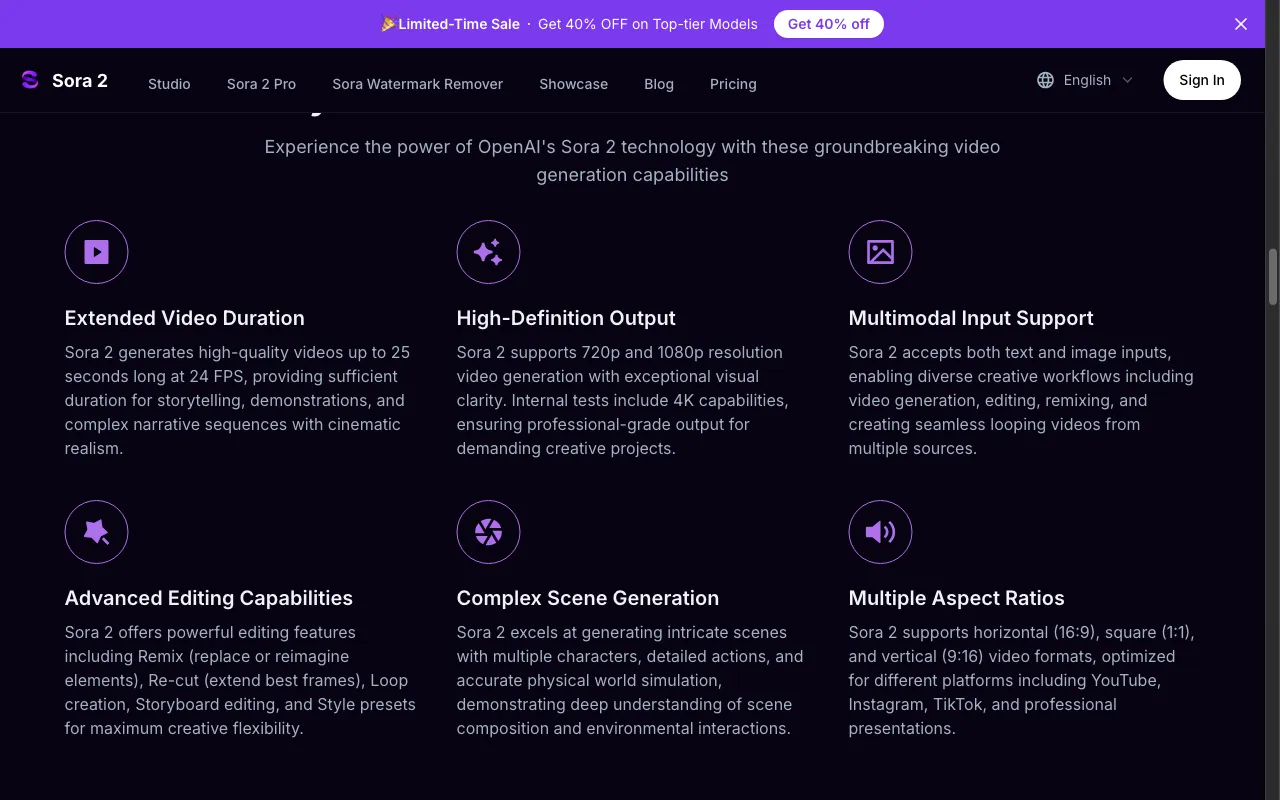Click the description mentioning horizontal (16:9) formats
The image size is (1280, 800).
[x=1022, y=680]
